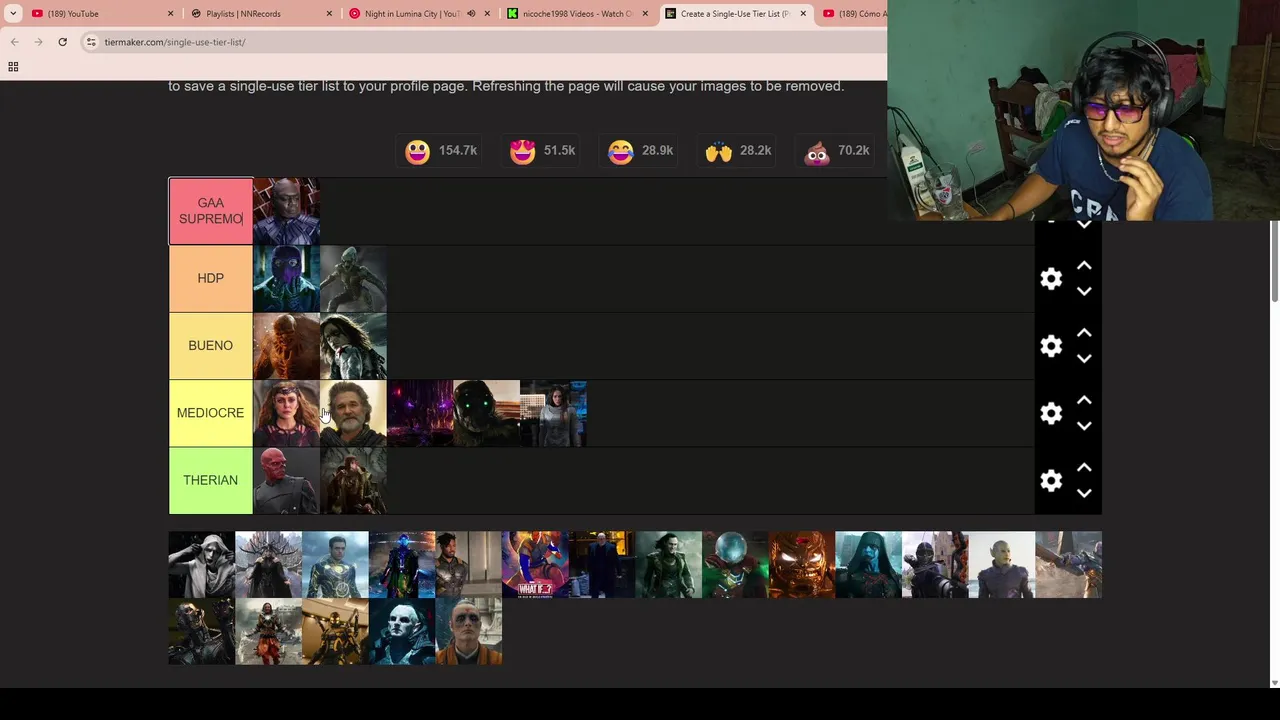Open settings gear for the THERIAN tier row
Viewport: 1280px width, 720px height.
tap(1051, 480)
